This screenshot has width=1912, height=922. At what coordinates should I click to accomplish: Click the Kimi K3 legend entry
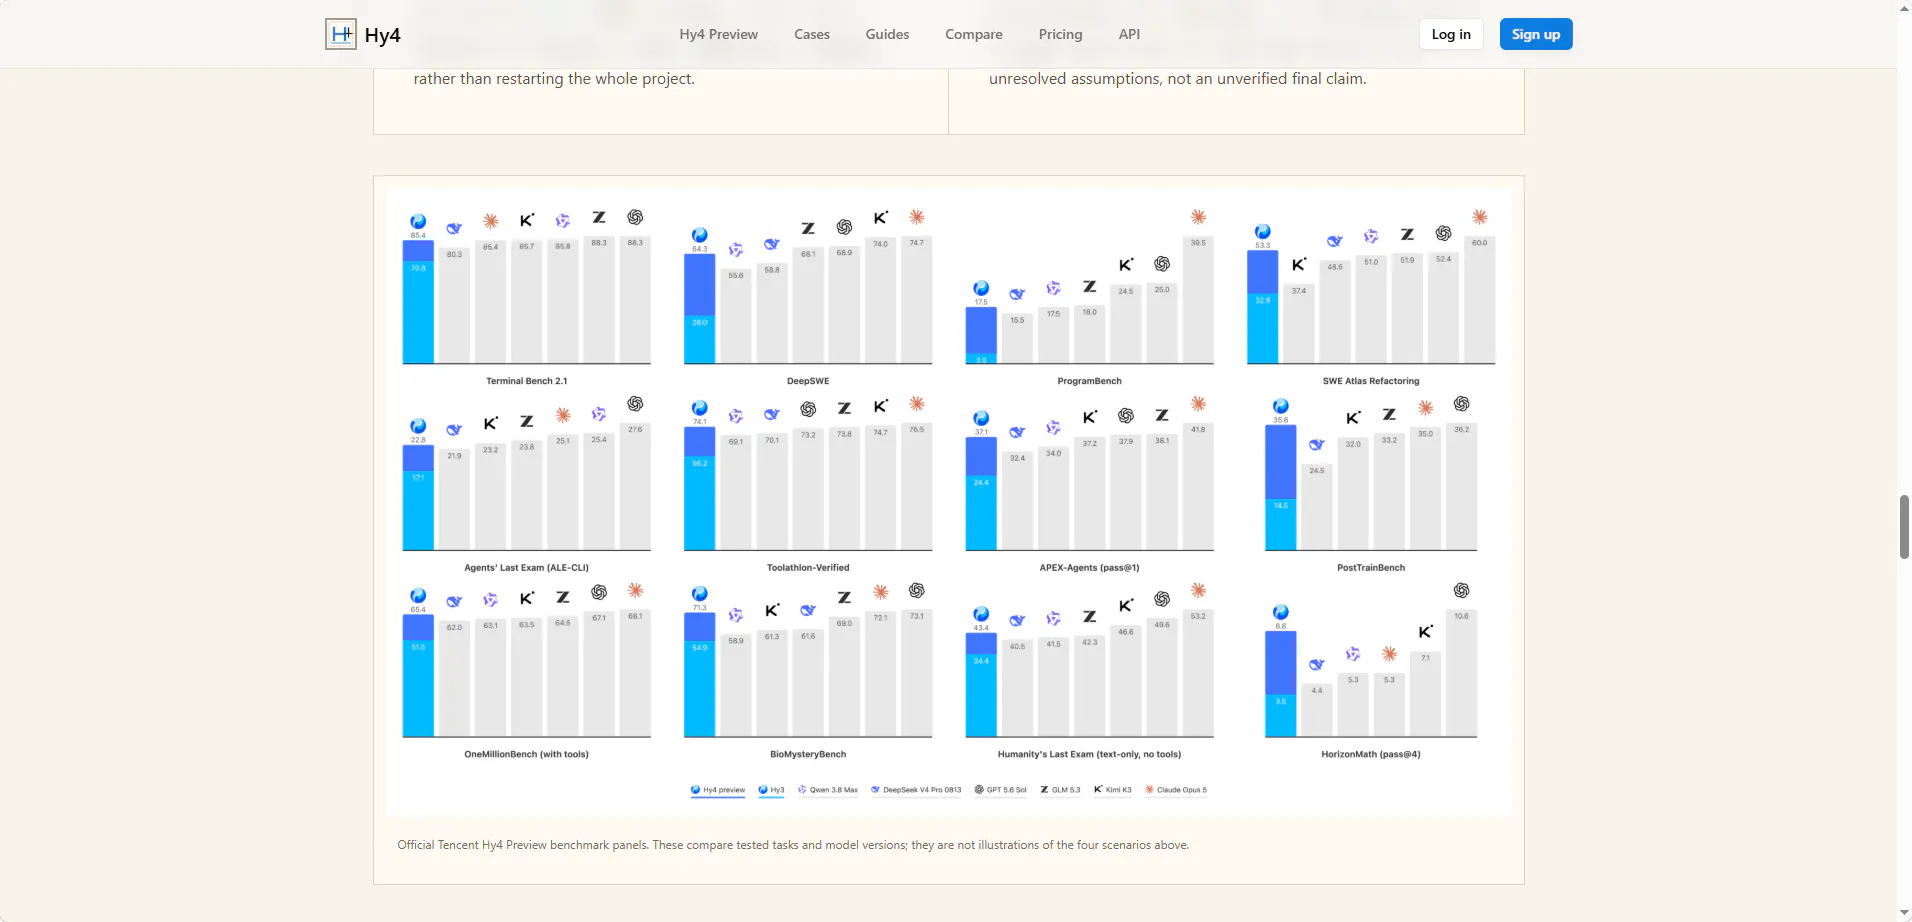point(1113,790)
